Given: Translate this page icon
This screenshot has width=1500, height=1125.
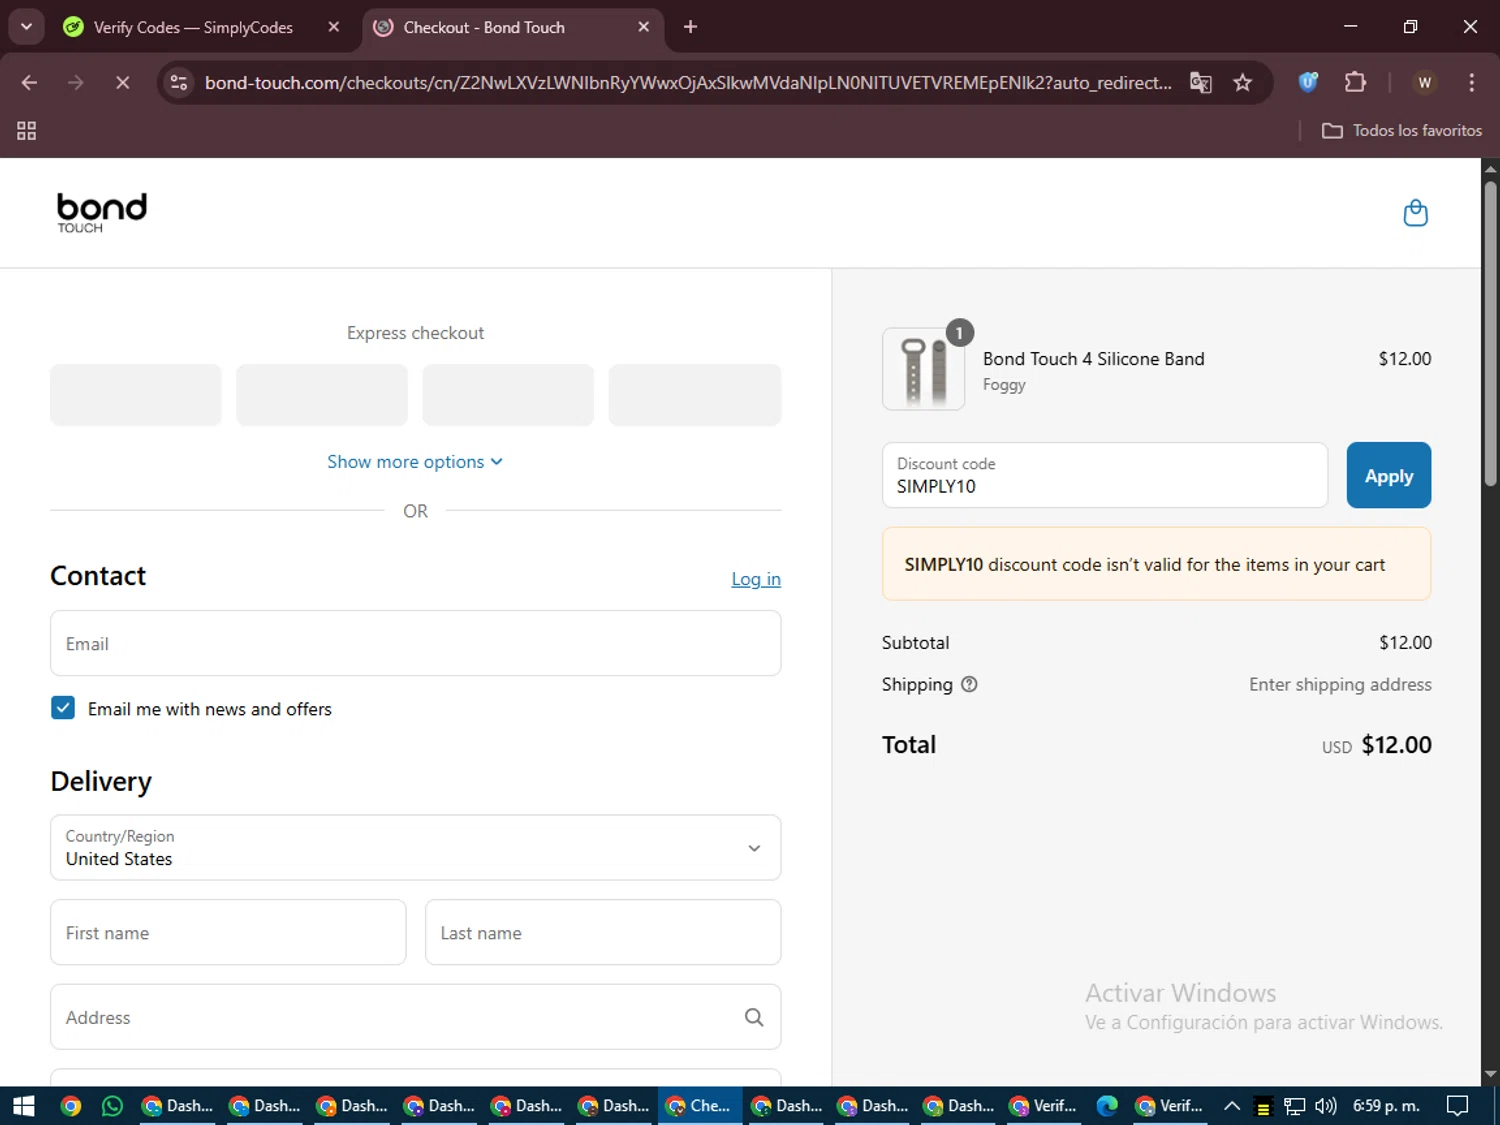Looking at the screenshot, I should [1201, 83].
